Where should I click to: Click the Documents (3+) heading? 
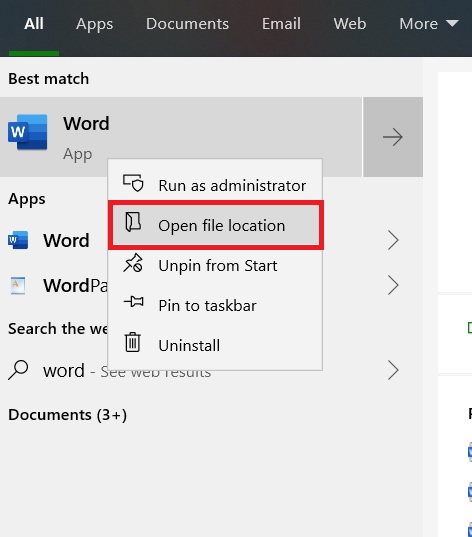coord(67,415)
